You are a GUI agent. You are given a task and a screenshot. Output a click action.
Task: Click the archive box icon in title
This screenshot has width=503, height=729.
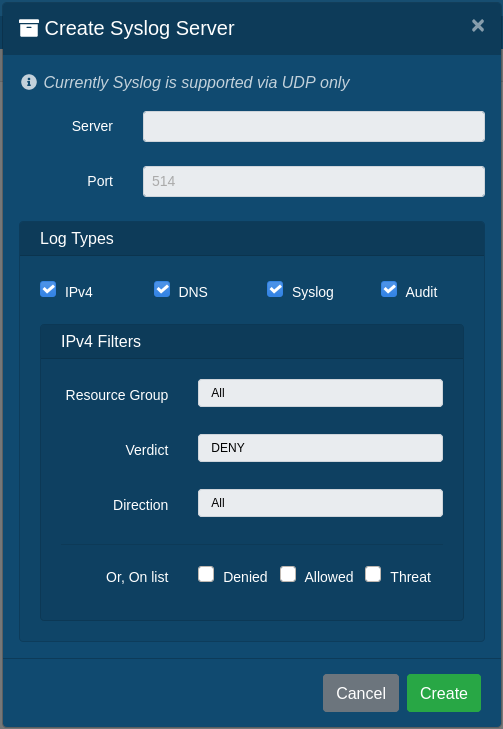click(29, 28)
